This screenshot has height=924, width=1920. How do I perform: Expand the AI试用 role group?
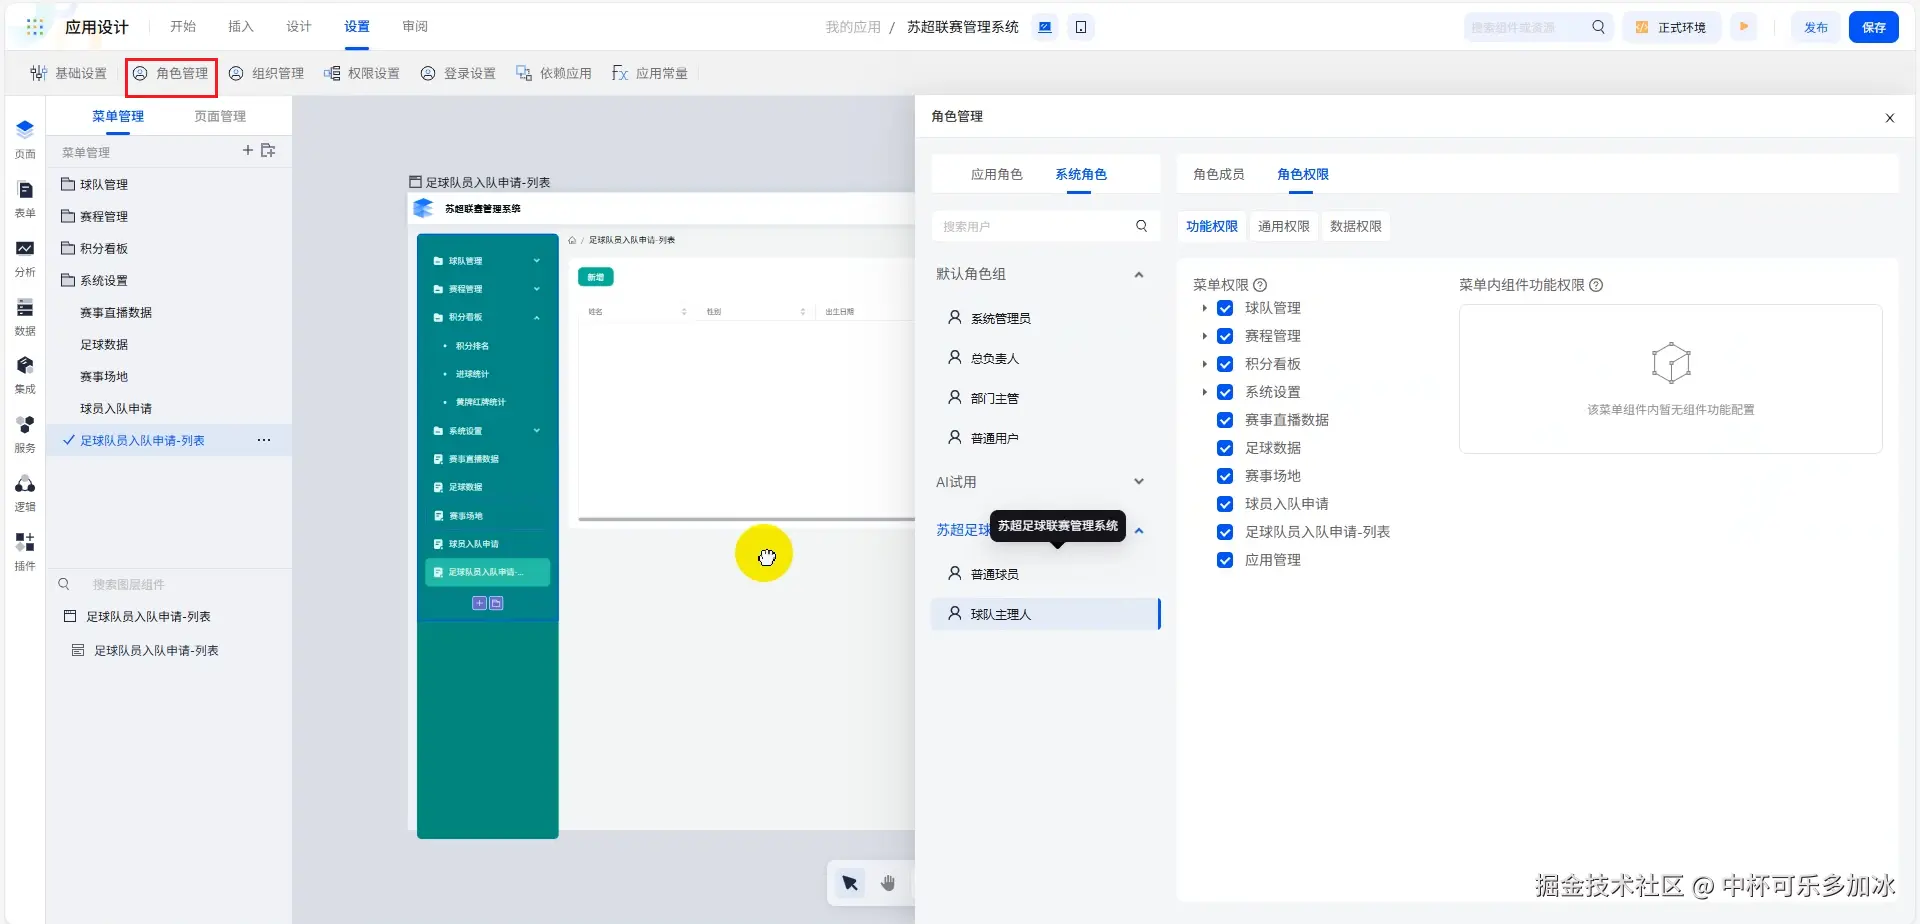(1139, 482)
